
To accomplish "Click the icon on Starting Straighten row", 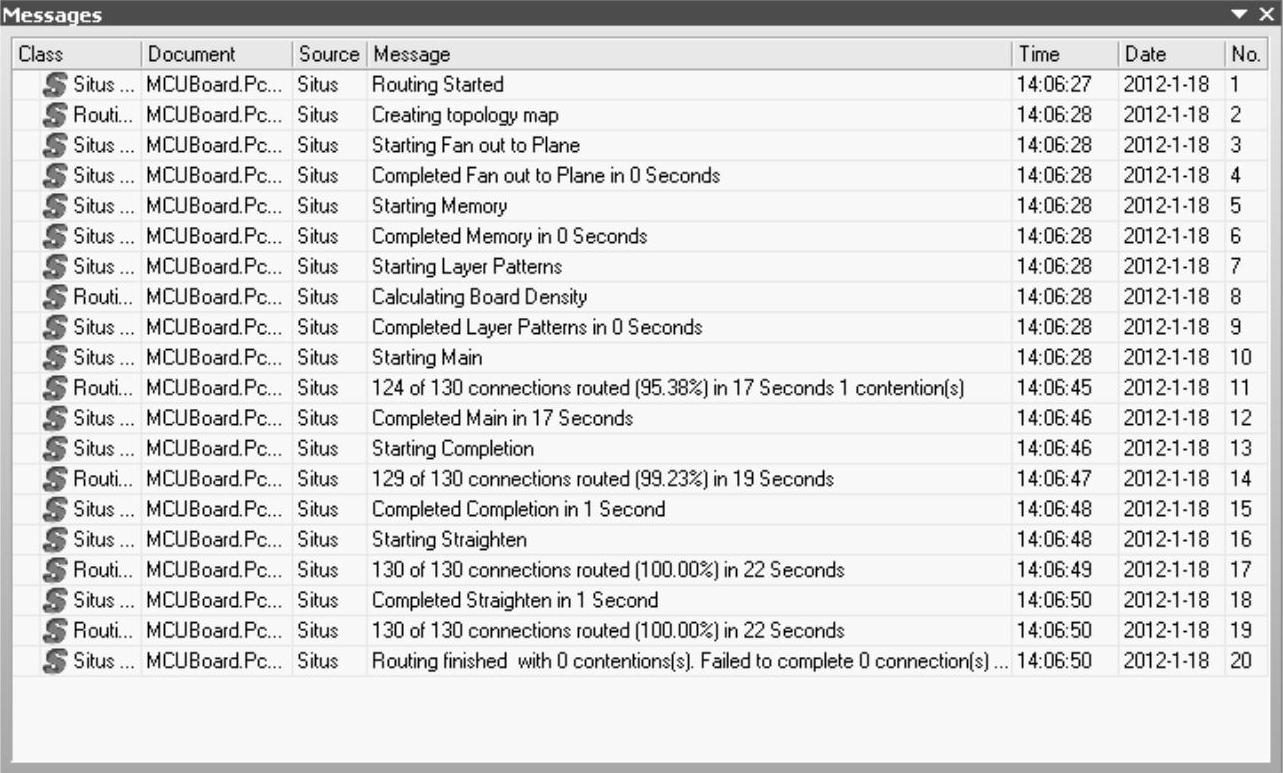I will [x=56, y=540].
